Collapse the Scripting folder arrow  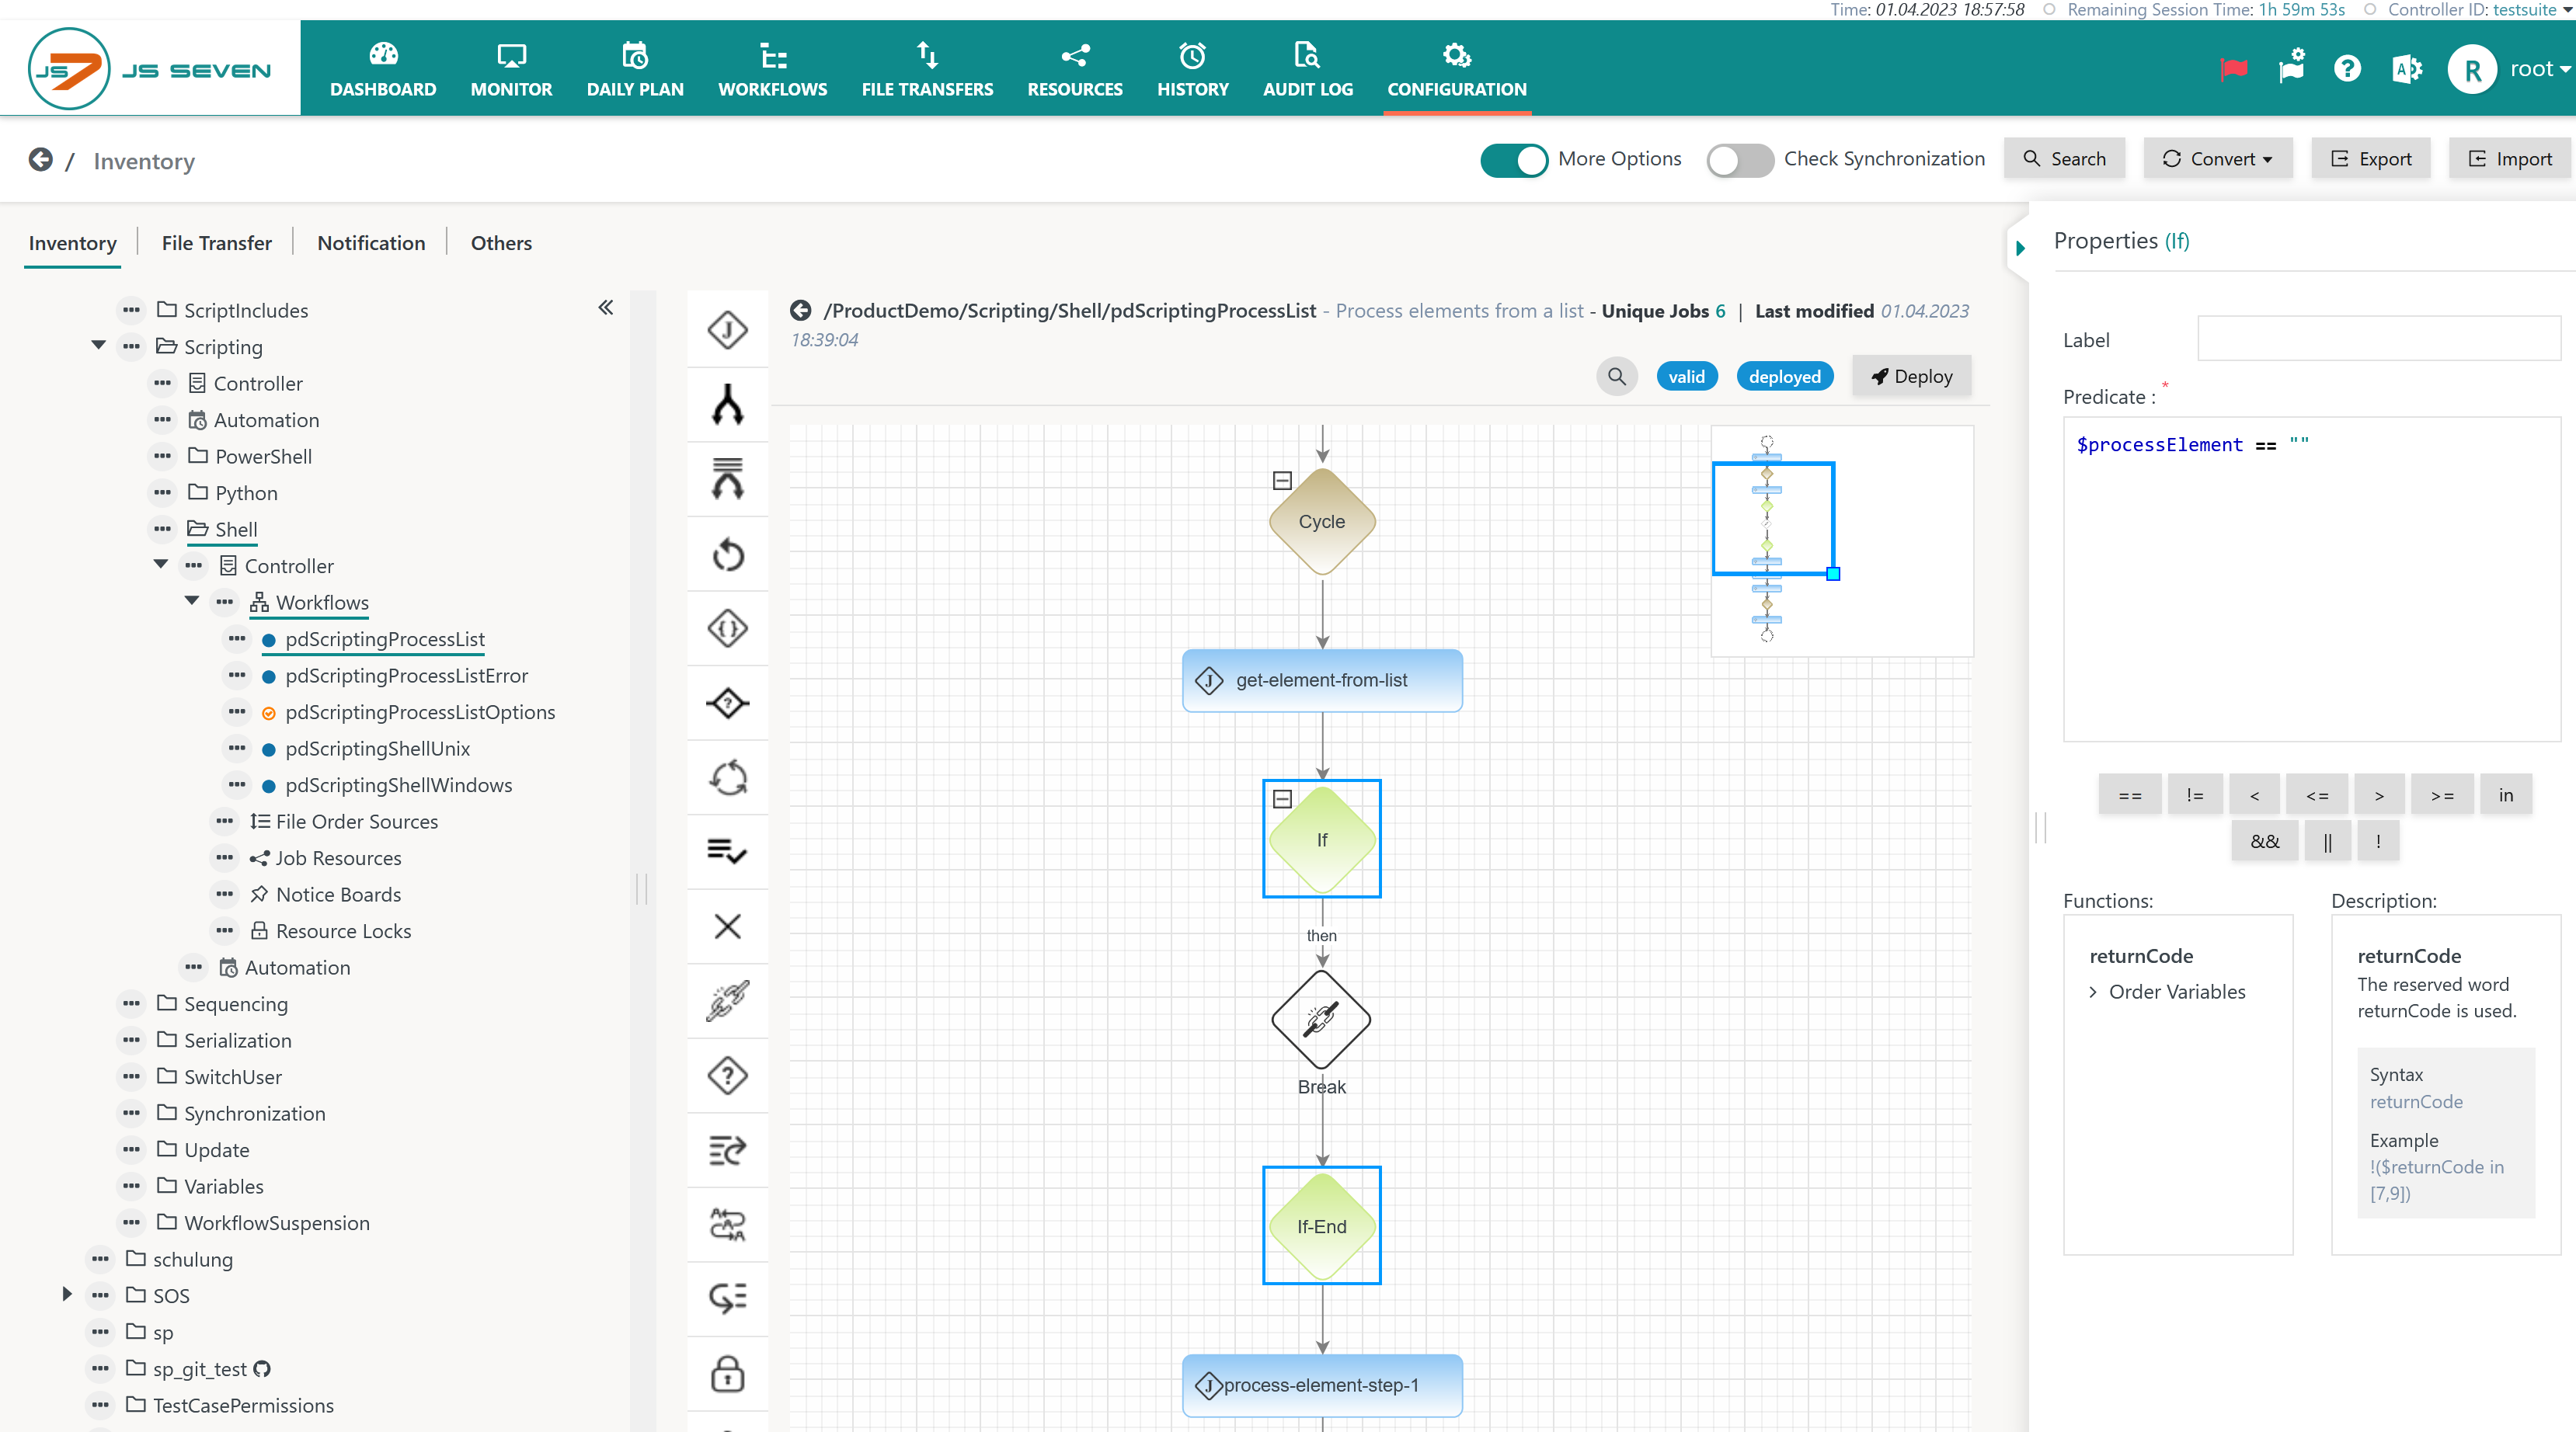(x=98, y=346)
